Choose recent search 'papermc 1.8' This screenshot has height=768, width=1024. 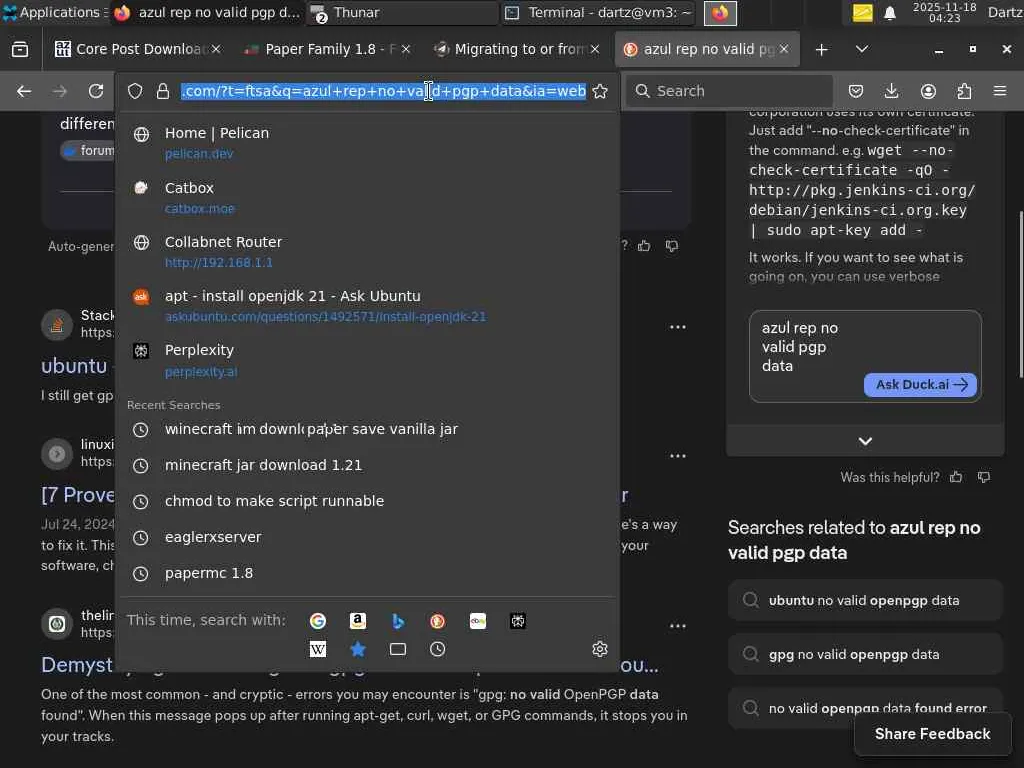(367, 573)
